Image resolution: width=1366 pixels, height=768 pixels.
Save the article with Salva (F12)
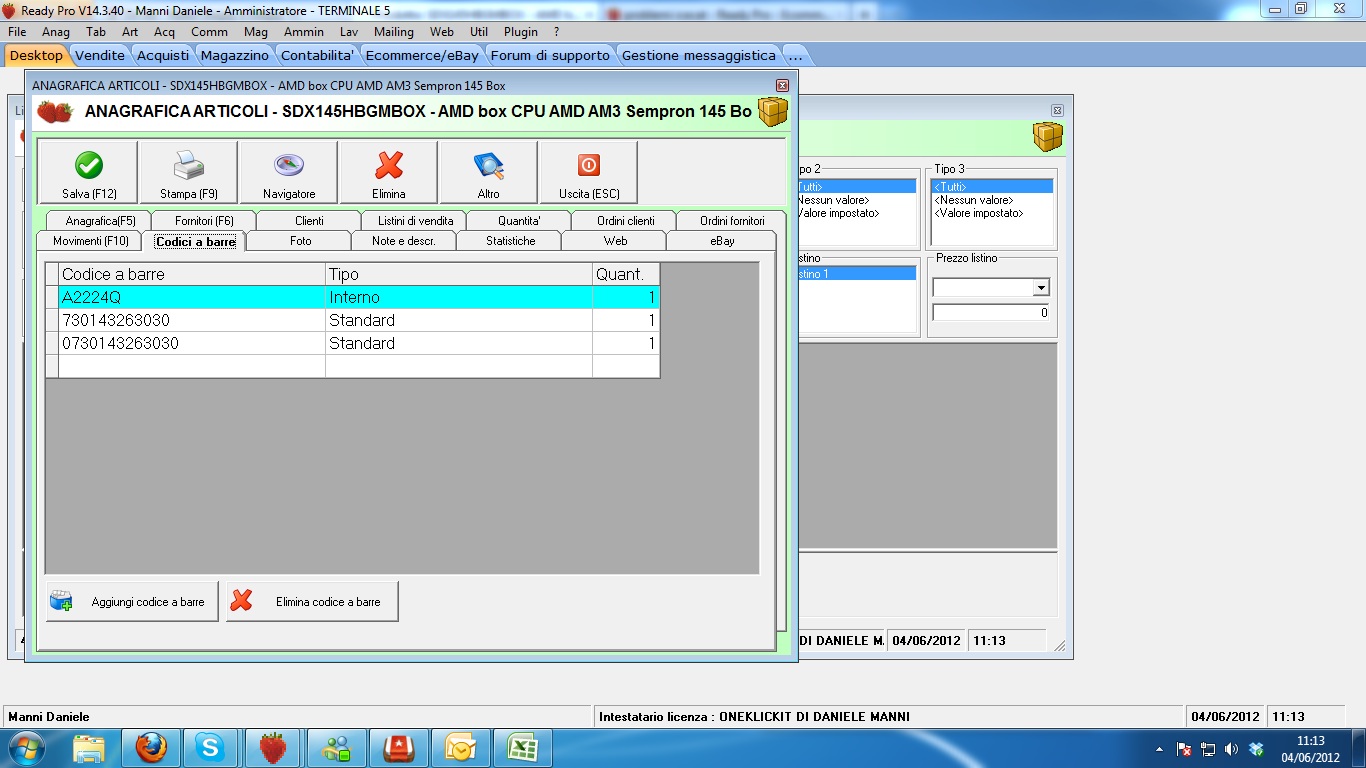(88, 173)
